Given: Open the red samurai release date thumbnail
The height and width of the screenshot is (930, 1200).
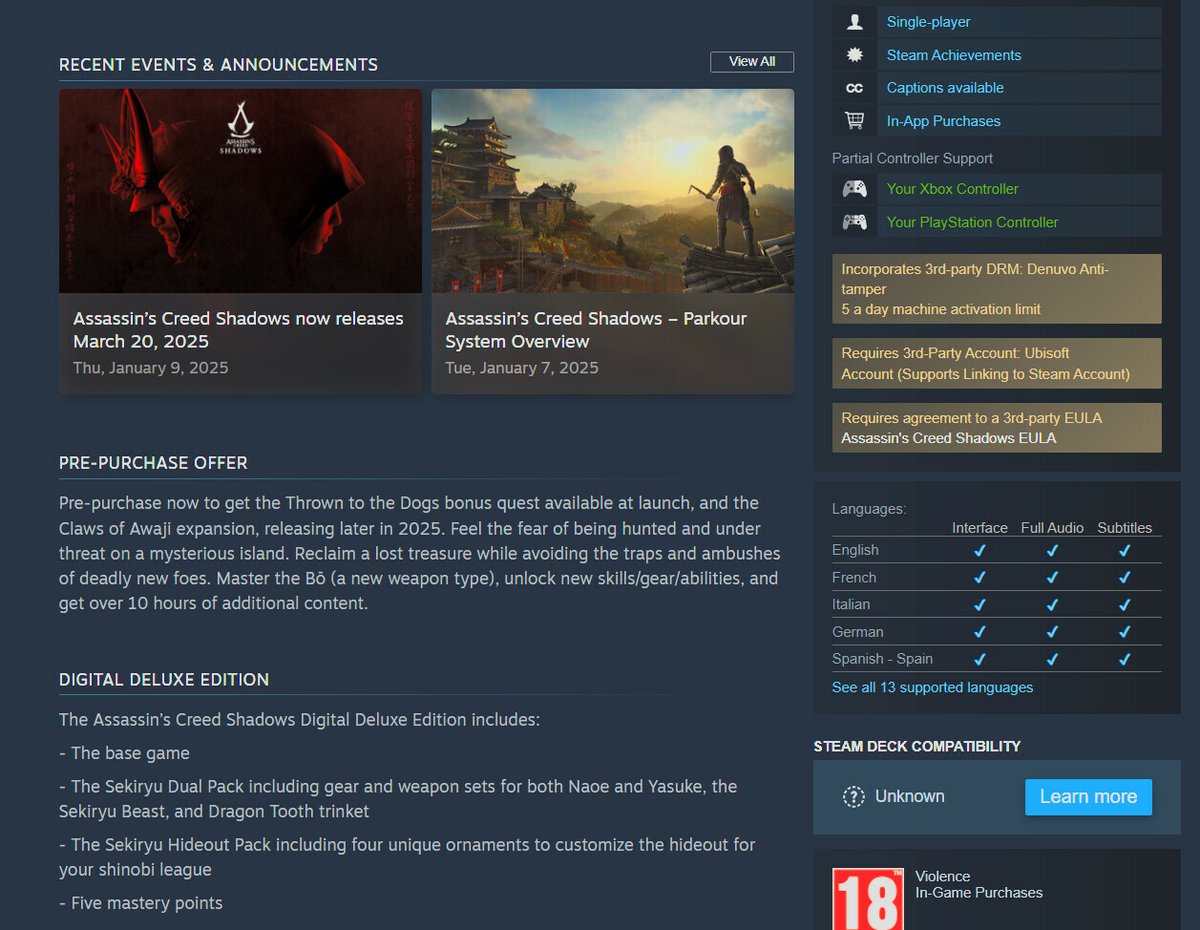Looking at the screenshot, I should tap(240, 191).
